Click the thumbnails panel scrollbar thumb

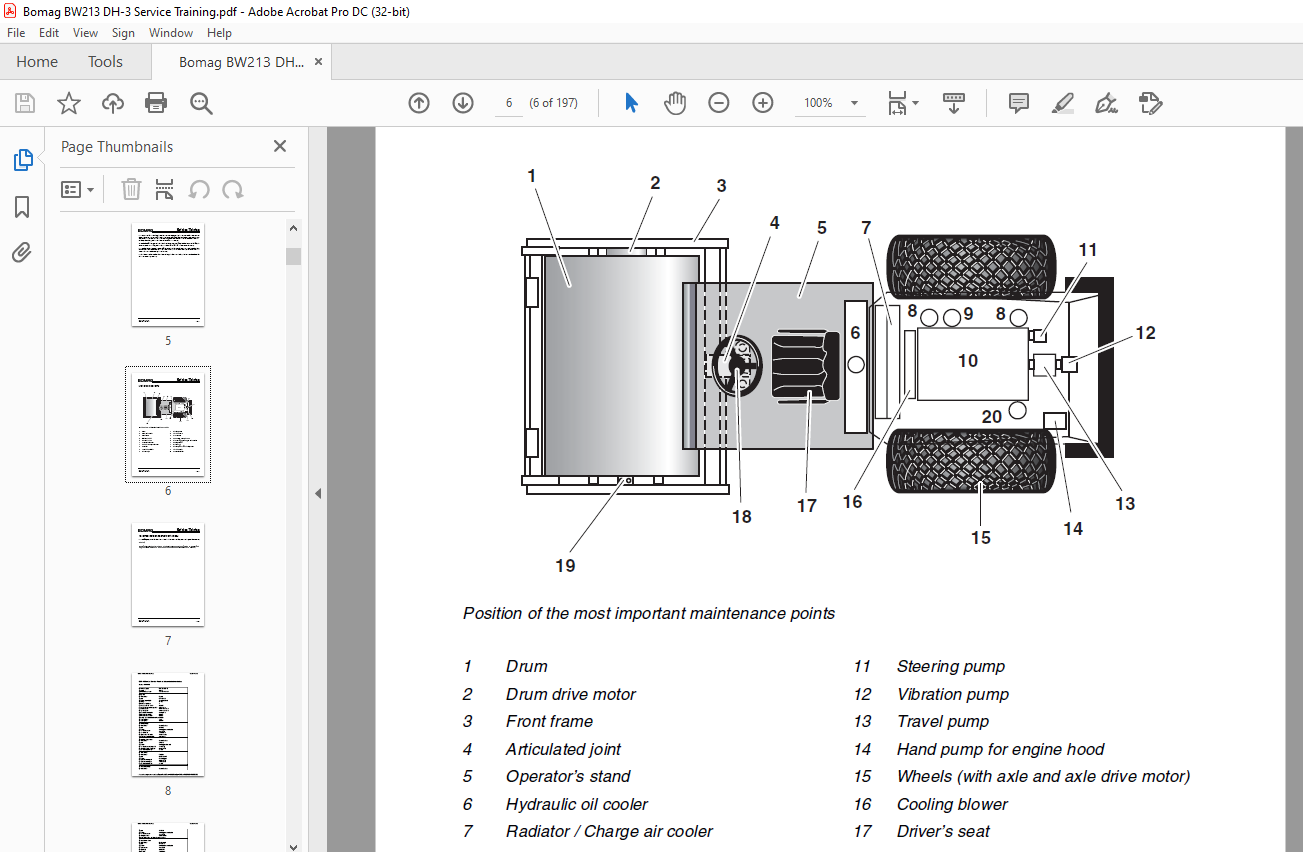click(293, 256)
